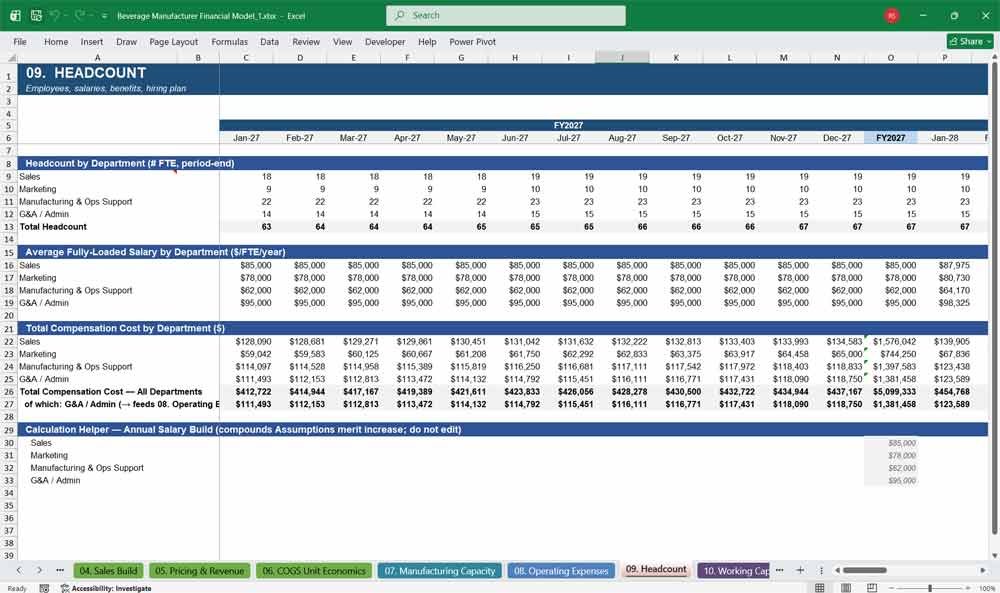Switch to the 05. Pricing & Revenue sheet

tap(199, 571)
